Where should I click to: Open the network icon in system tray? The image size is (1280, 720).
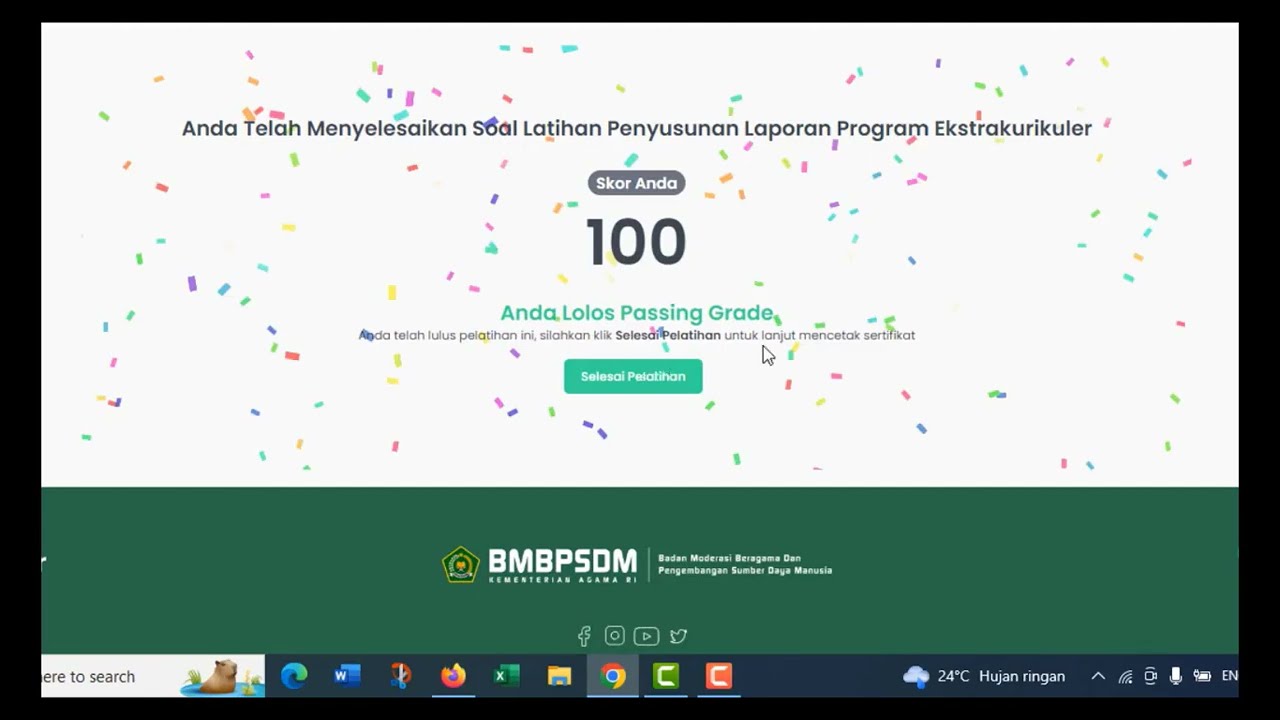coord(1125,677)
